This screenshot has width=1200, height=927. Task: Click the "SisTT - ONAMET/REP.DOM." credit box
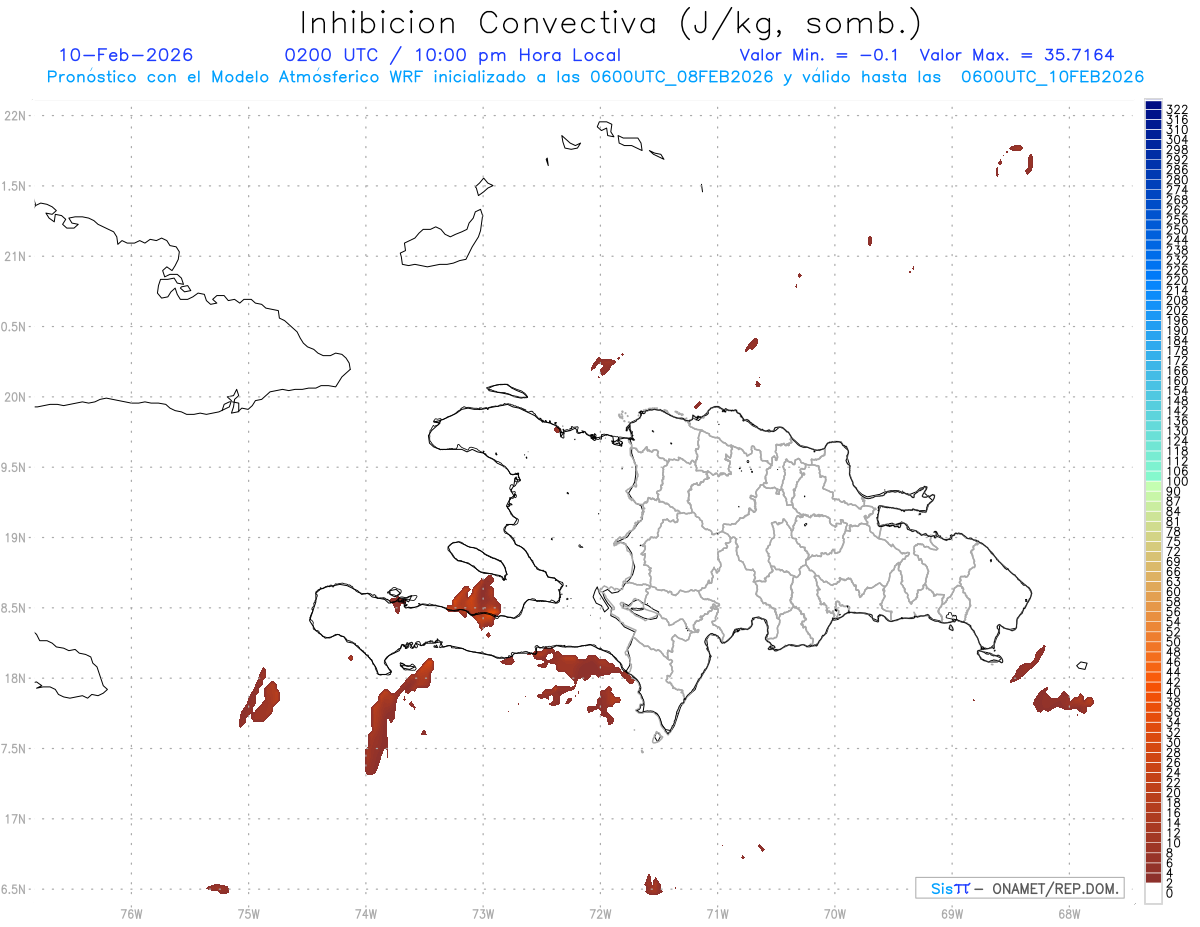[x=1020, y=888]
